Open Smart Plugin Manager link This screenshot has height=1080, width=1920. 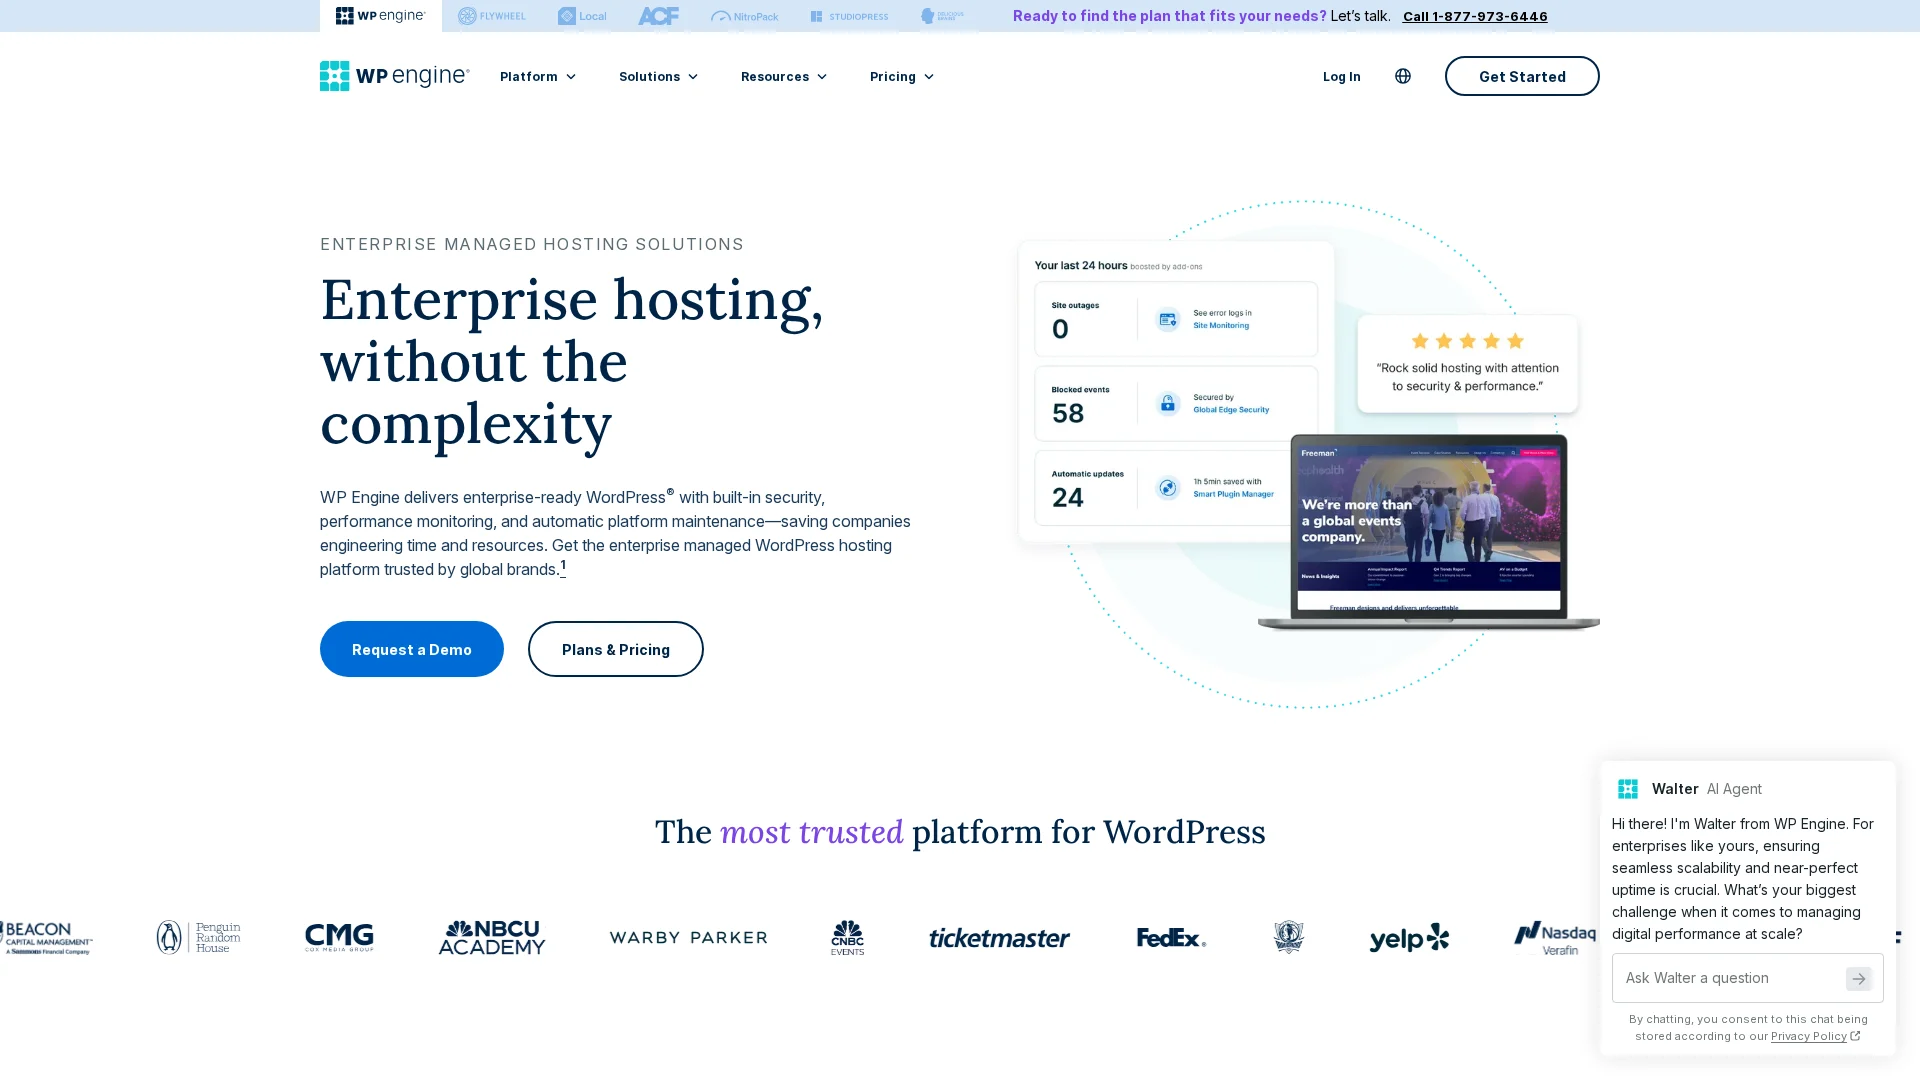[1233, 494]
